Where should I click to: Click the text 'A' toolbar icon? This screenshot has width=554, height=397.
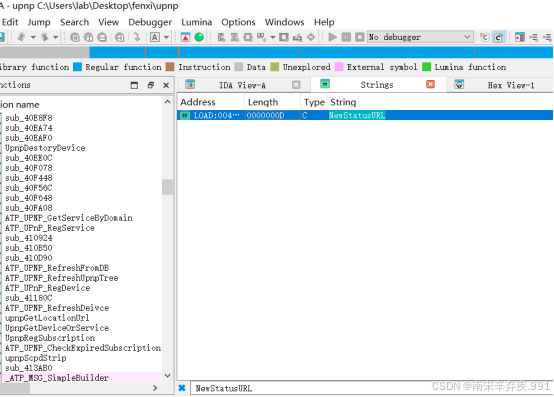tap(155, 37)
